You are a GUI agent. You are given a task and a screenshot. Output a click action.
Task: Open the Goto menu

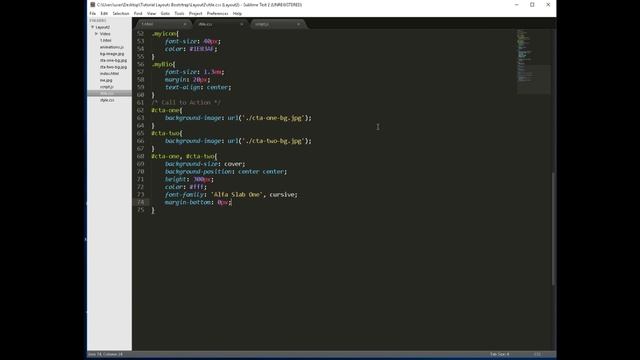(x=165, y=13)
